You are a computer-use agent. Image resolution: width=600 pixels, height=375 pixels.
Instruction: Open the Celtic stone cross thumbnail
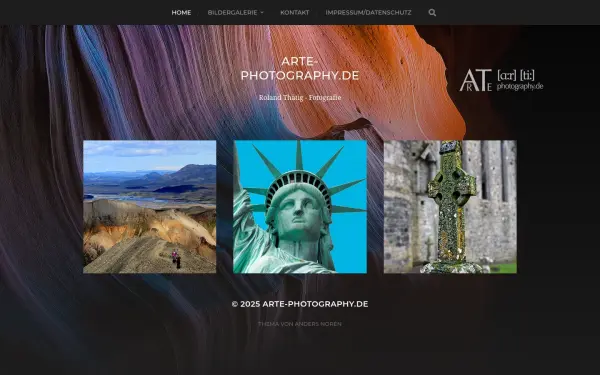coord(450,207)
